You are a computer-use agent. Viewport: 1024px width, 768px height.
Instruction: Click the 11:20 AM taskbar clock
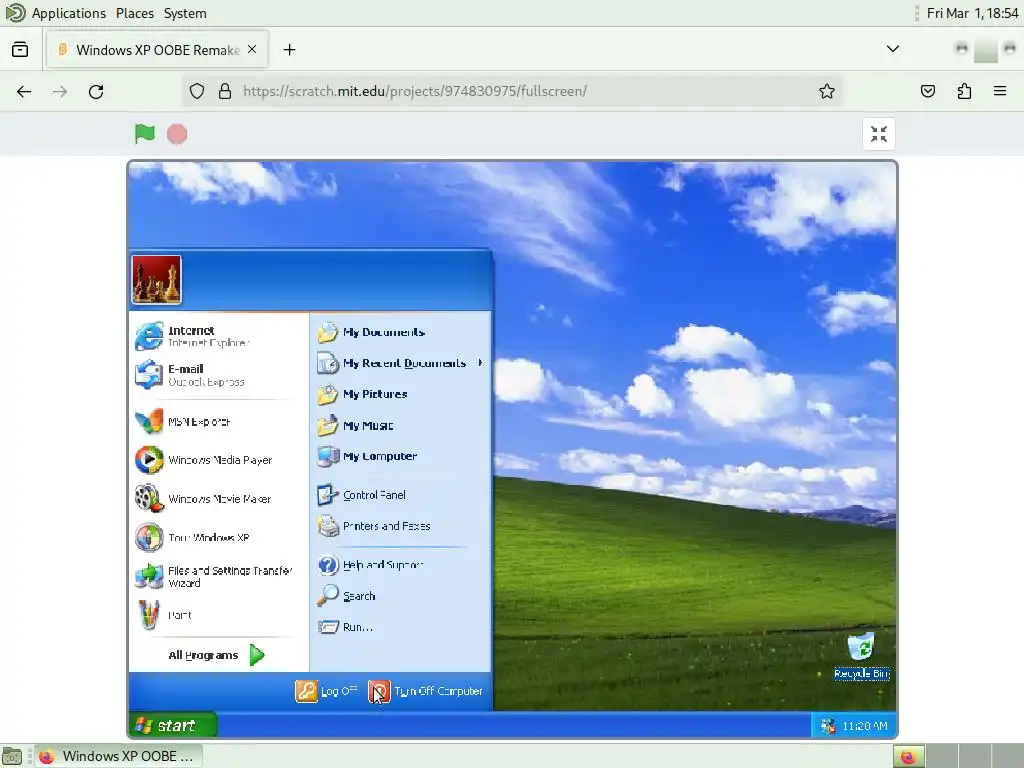click(865, 726)
